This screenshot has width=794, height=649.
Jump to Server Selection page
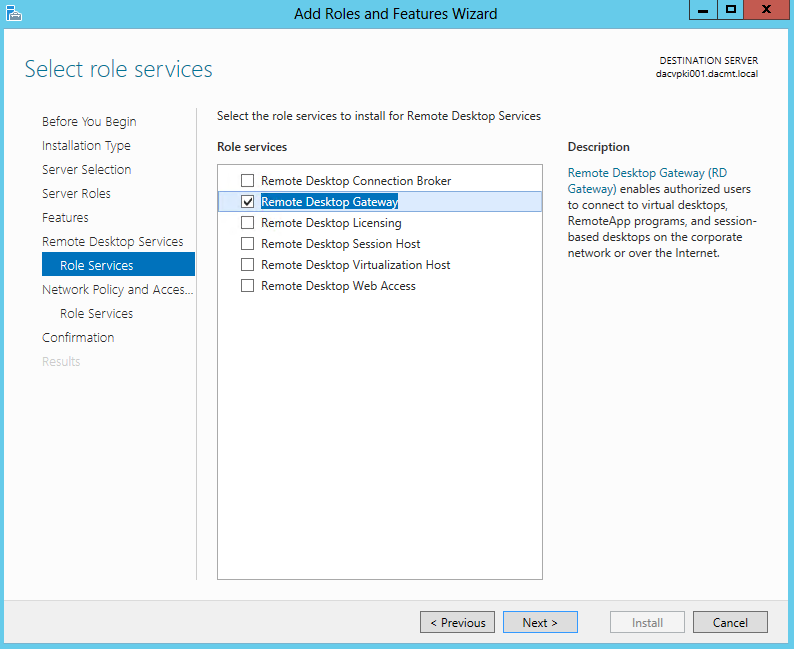(87, 170)
